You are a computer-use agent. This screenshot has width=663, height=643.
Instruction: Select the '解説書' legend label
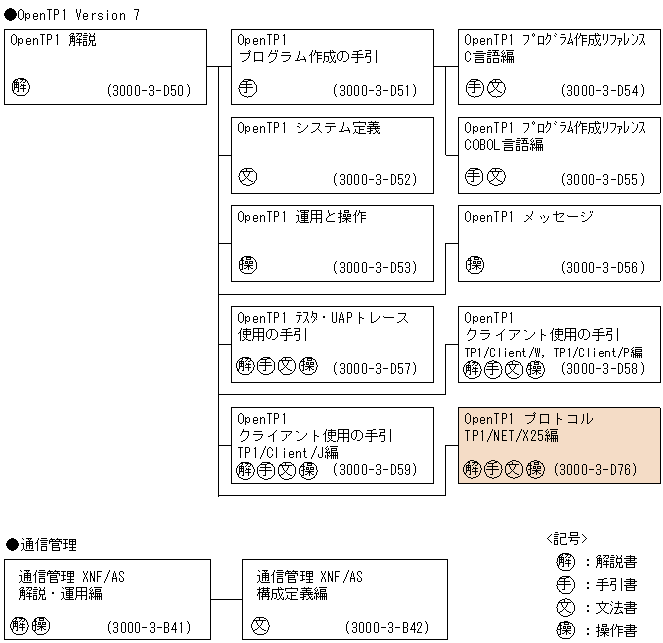pos(616,562)
